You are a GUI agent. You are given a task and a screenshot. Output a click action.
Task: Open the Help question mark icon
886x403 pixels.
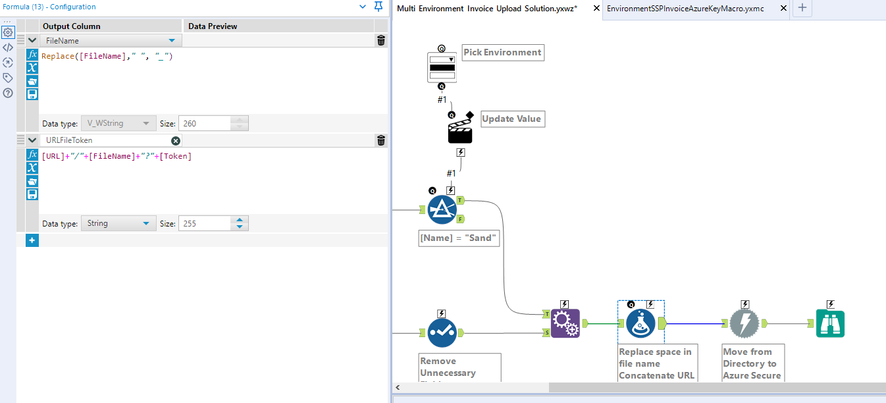8,93
